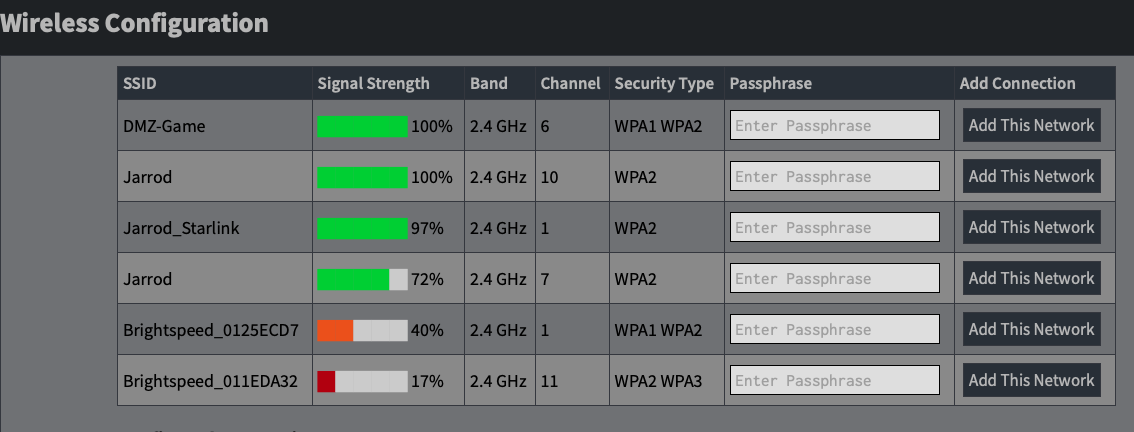Add the Jarrod network with 72% signal
The height and width of the screenshot is (432, 1134).
1031,278
